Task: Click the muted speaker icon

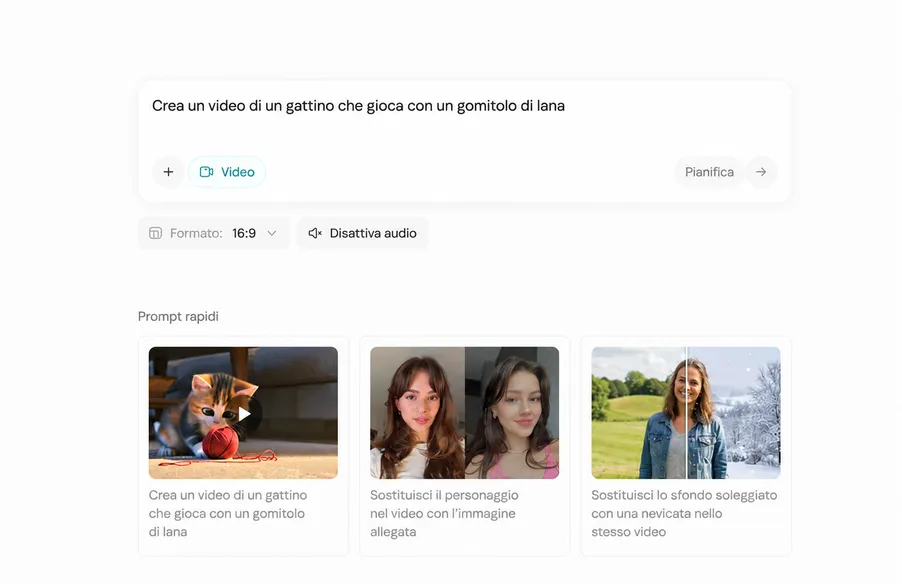Action: tap(315, 233)
